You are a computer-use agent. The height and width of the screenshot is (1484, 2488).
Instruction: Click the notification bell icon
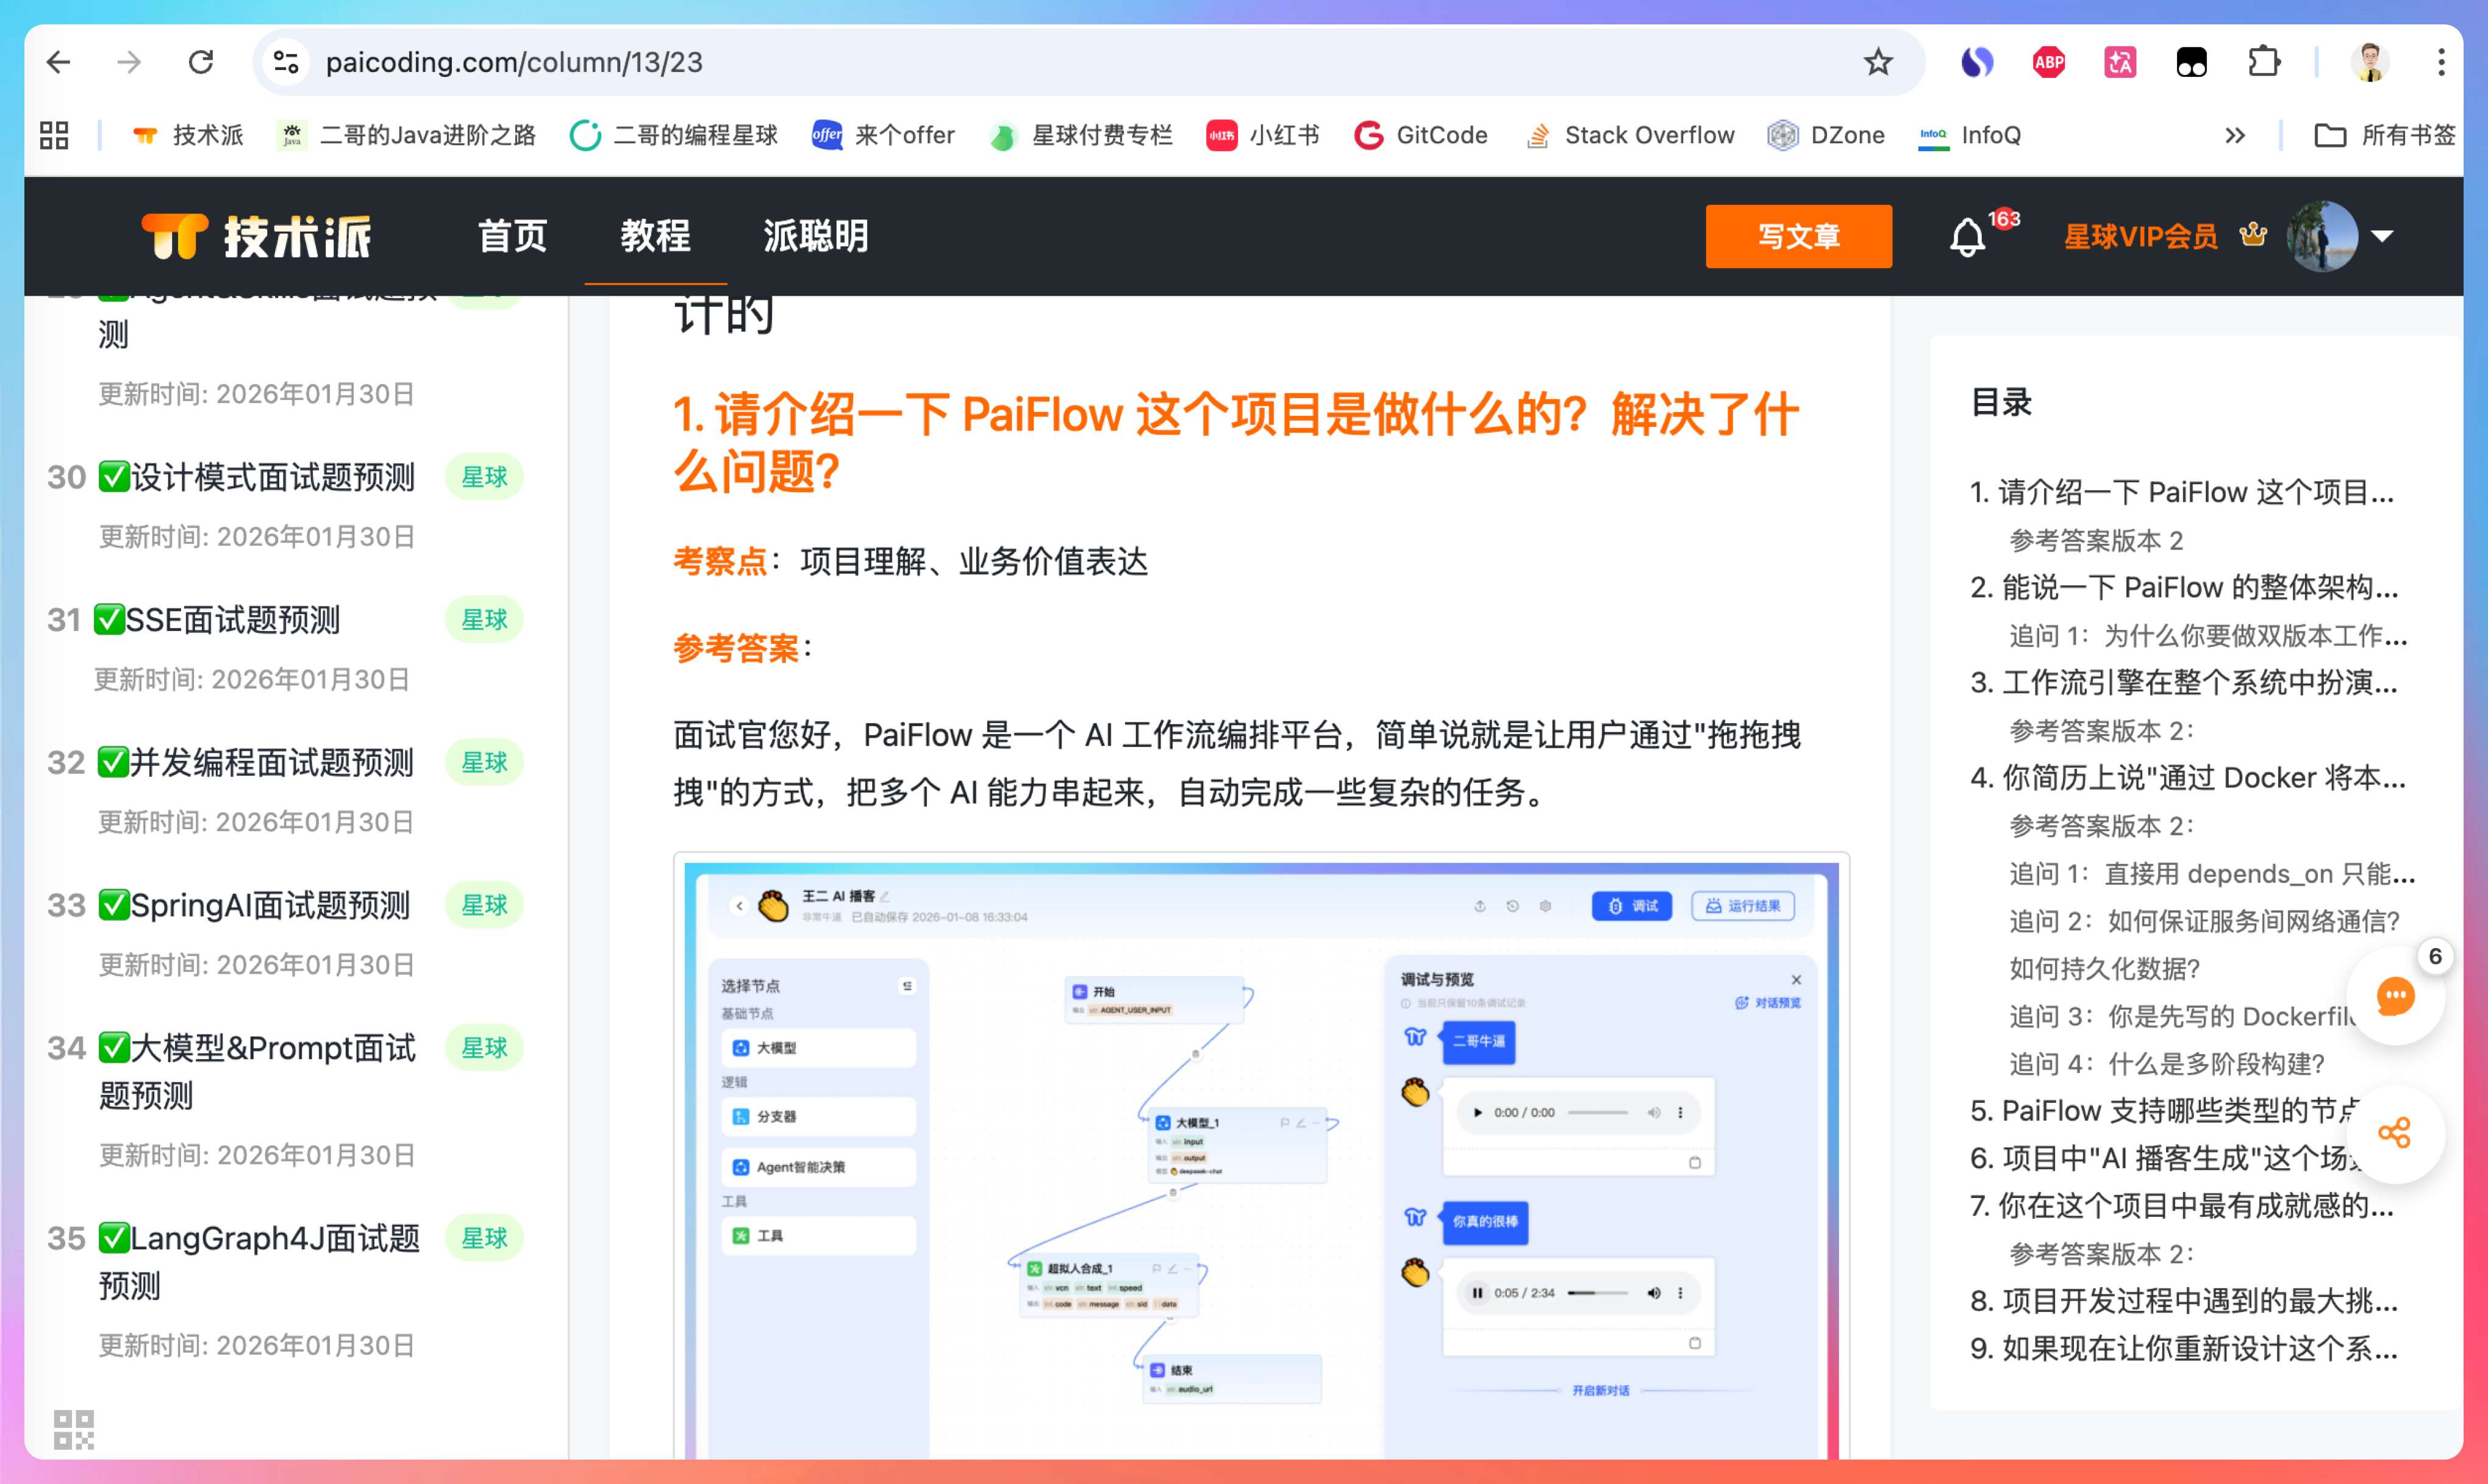coord(1966,237)
